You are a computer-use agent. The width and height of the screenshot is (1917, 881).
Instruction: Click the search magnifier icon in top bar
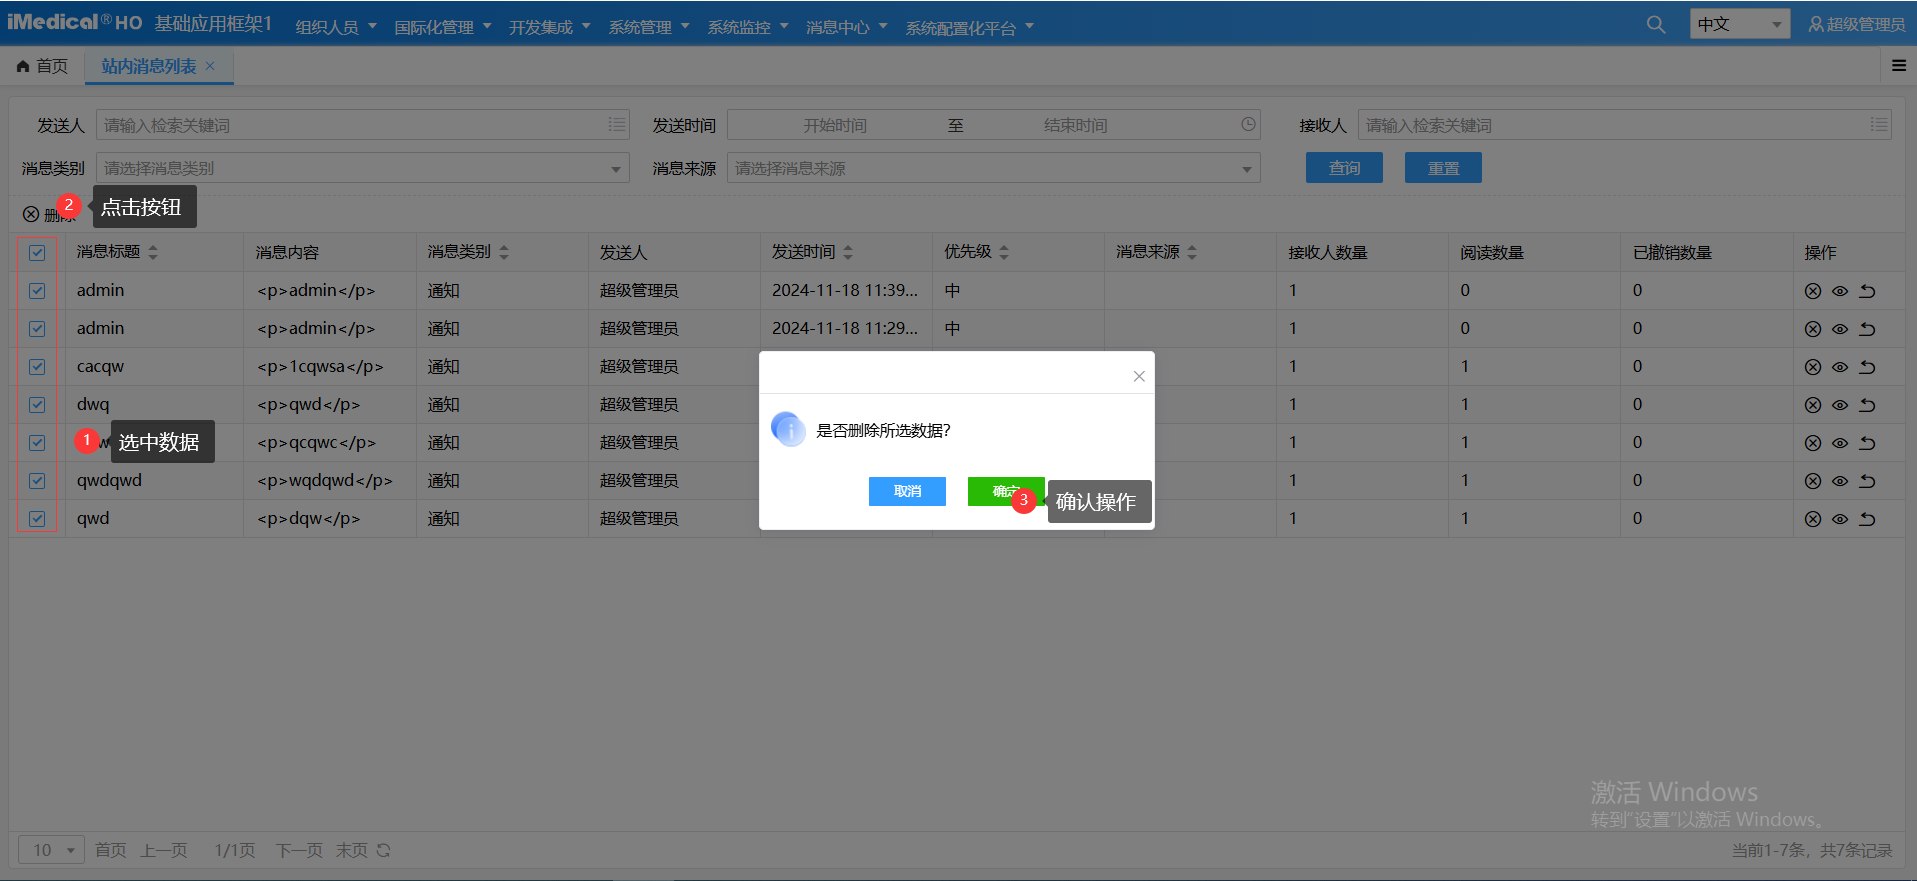[1656, 24]
